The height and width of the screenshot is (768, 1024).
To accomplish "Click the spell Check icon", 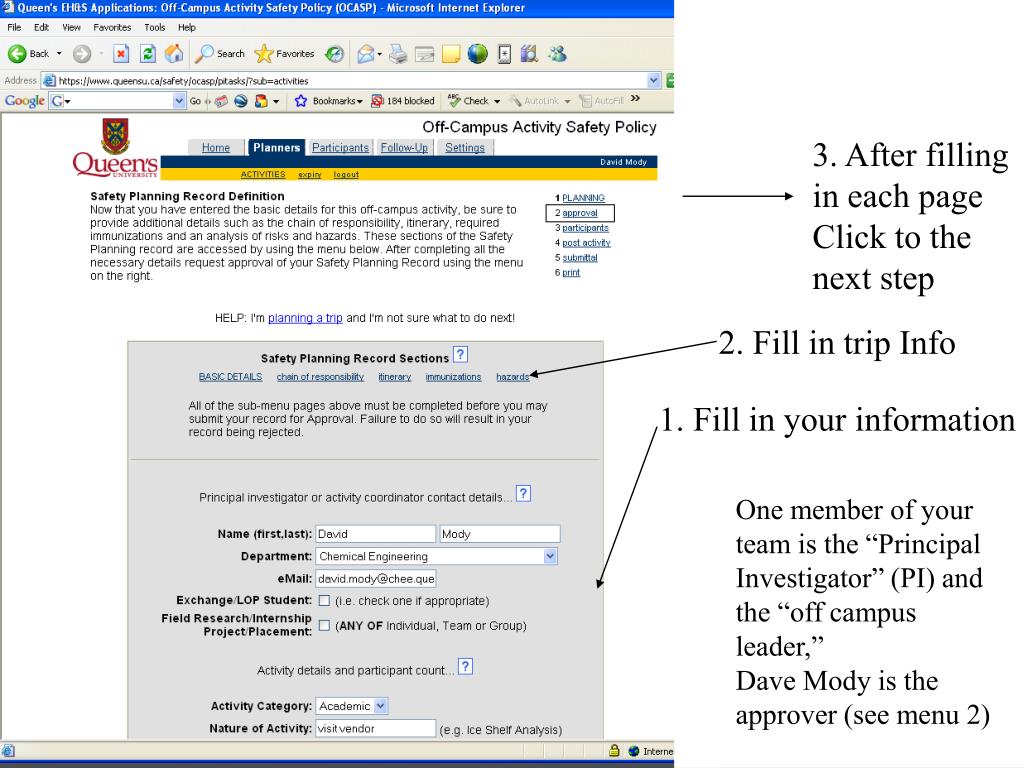I will pos(455,101).
